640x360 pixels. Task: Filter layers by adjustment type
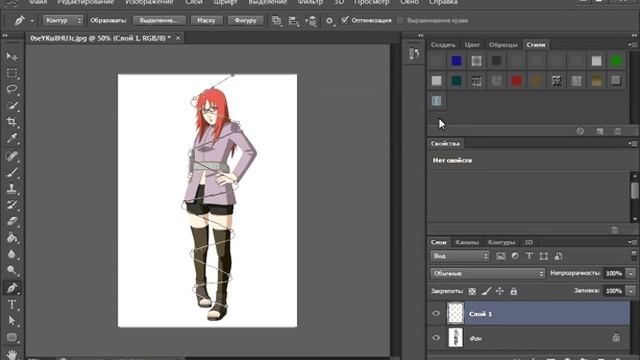[x=515, y=256]
